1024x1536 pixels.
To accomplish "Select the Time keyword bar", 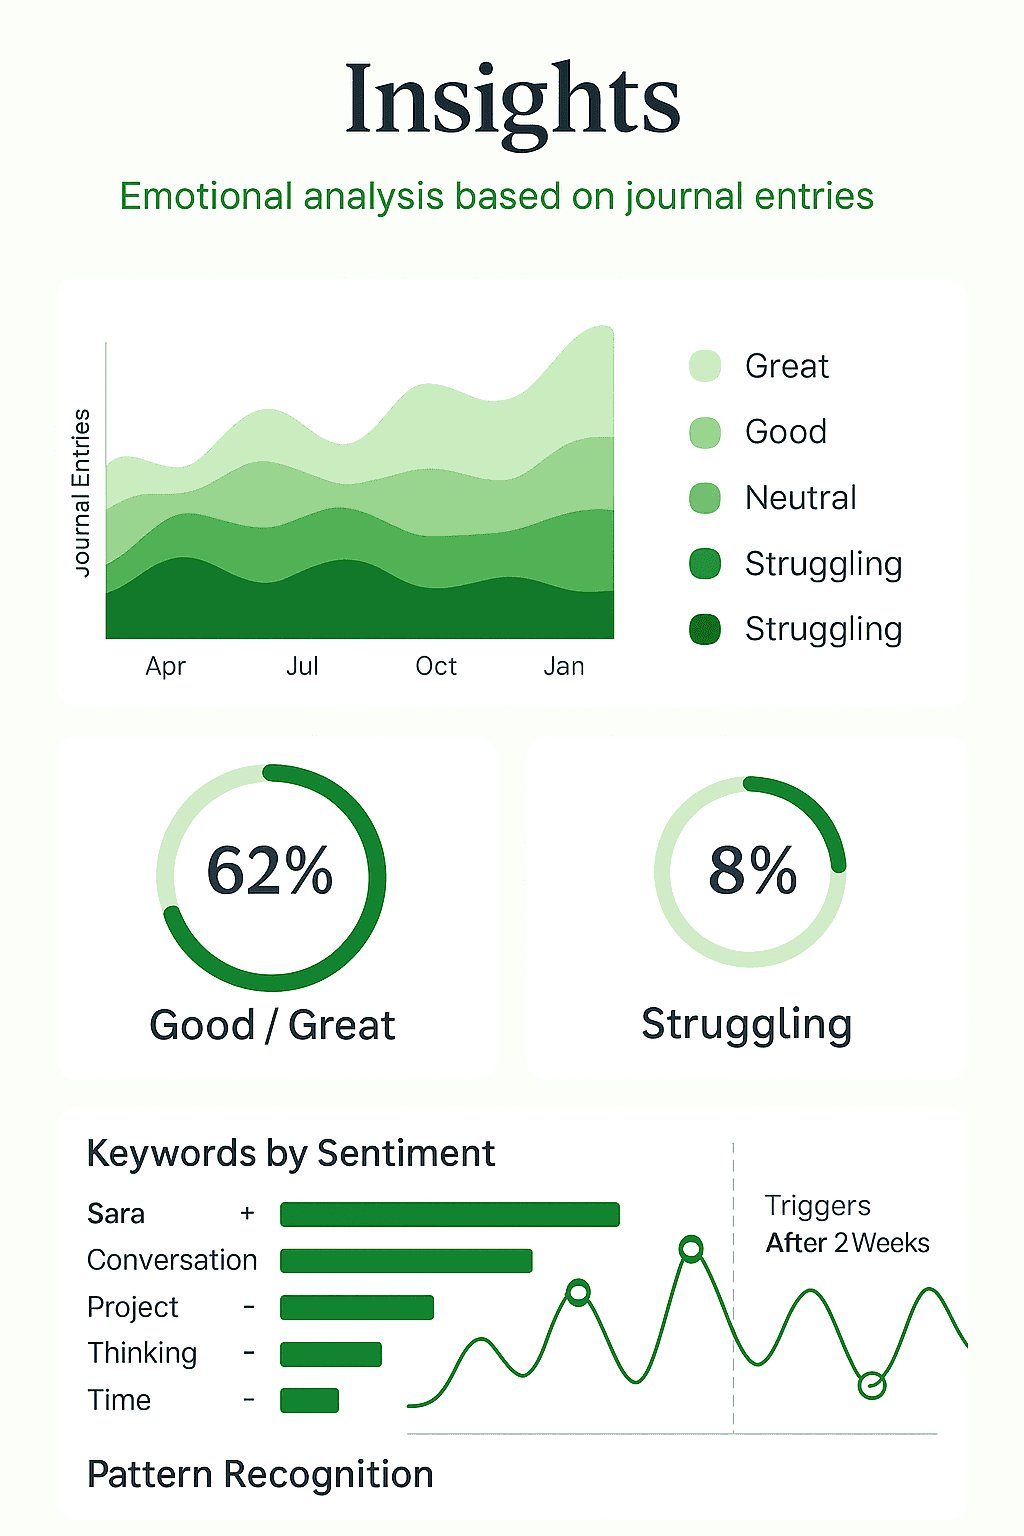I will point(309,1400).
